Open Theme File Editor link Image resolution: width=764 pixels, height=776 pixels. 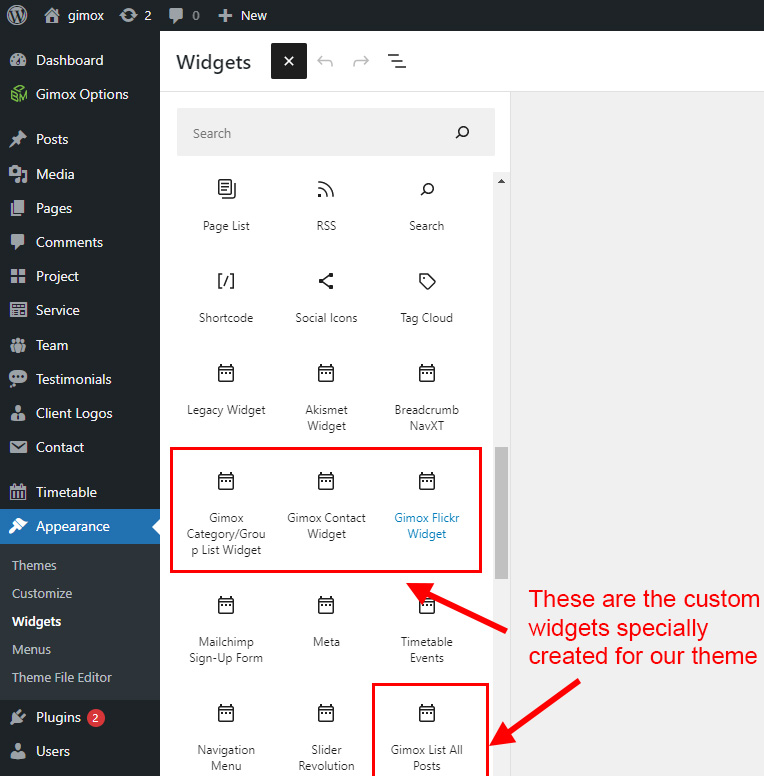(x=62, y=677)
